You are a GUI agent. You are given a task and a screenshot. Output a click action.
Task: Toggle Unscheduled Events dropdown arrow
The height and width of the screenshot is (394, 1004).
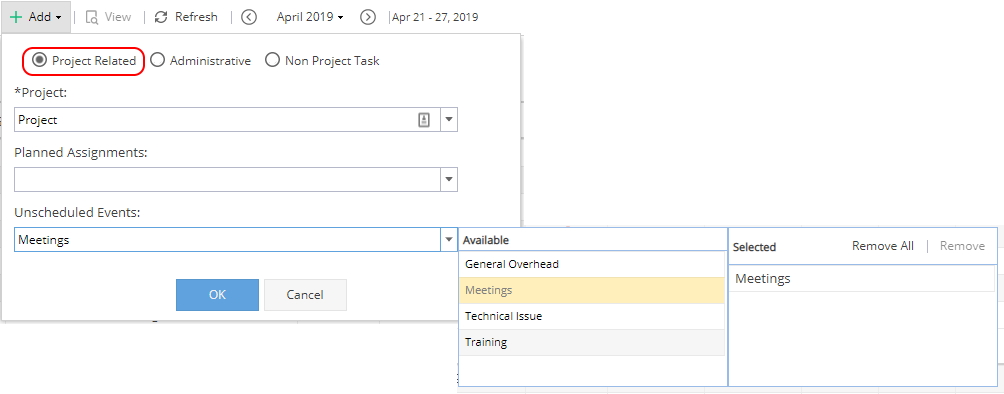[449, 240]
